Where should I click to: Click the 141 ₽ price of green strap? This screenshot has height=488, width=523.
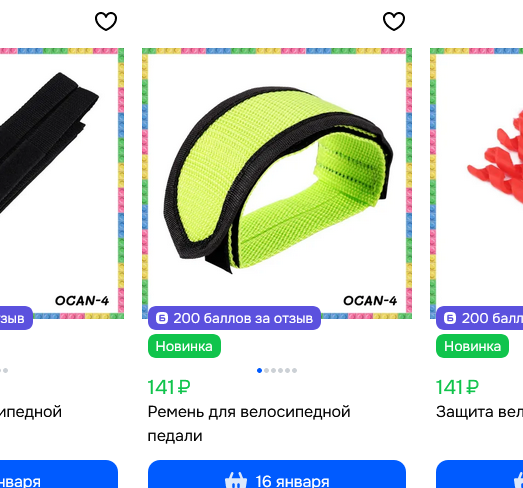[169, 387]
